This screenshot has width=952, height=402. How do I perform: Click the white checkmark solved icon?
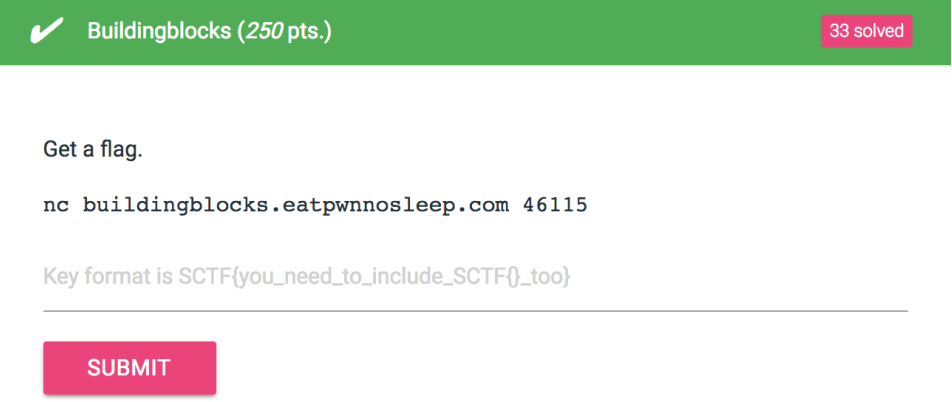pyautogui.click(x=47, y=30)
